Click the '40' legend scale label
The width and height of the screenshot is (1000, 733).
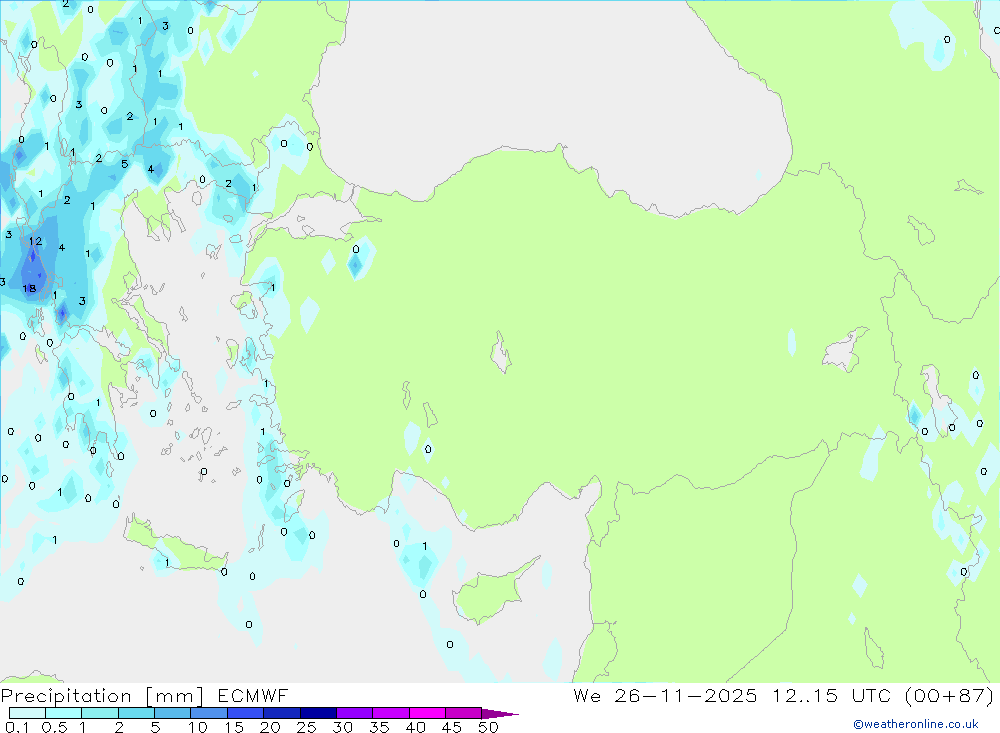pos(416,727)
